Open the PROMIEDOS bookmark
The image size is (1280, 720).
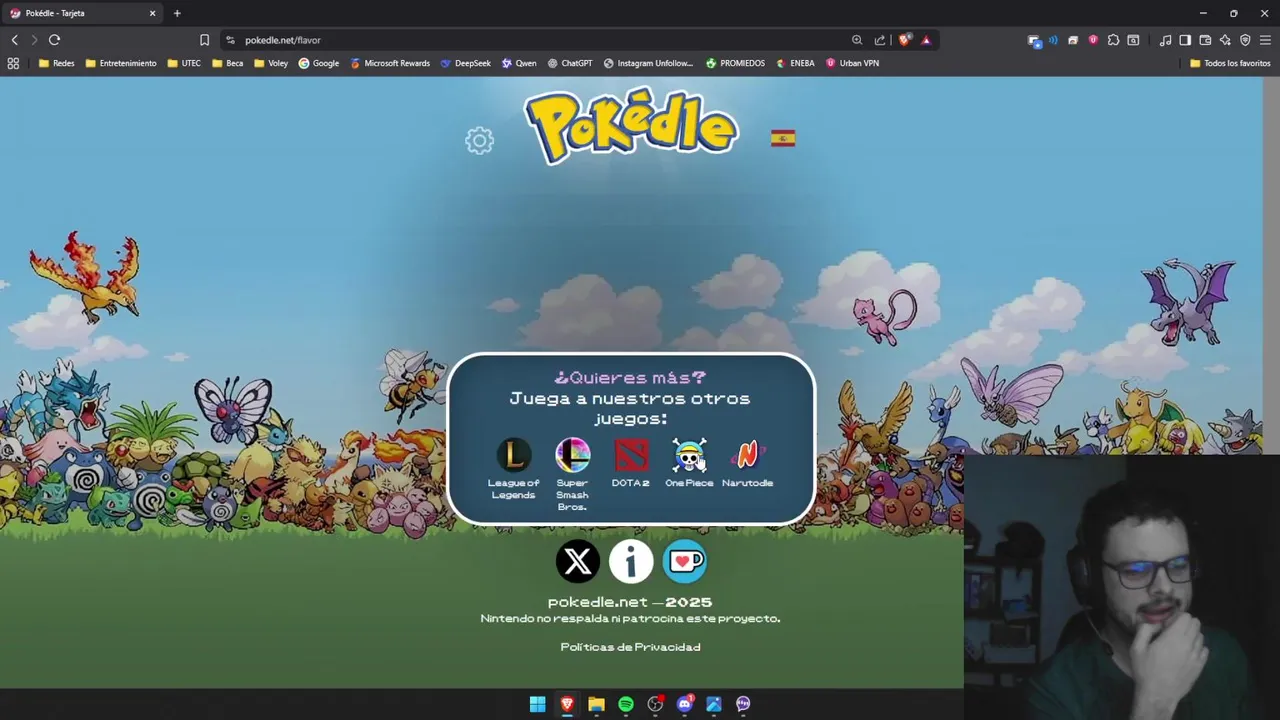(x=735, y=63)
